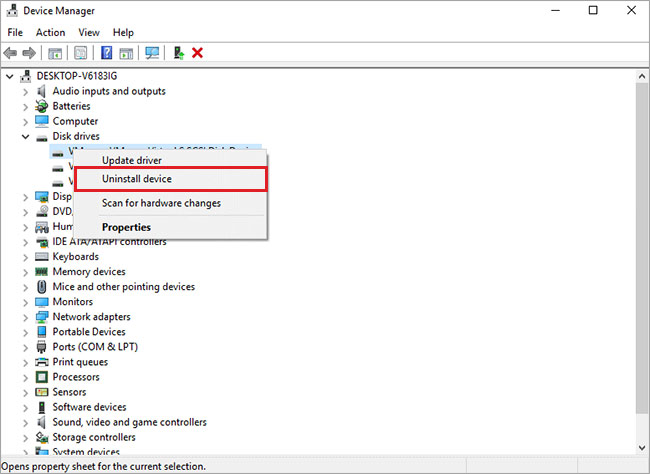Choose Uninstall device from context menu

pyautogui.click(x=137, y=179)
